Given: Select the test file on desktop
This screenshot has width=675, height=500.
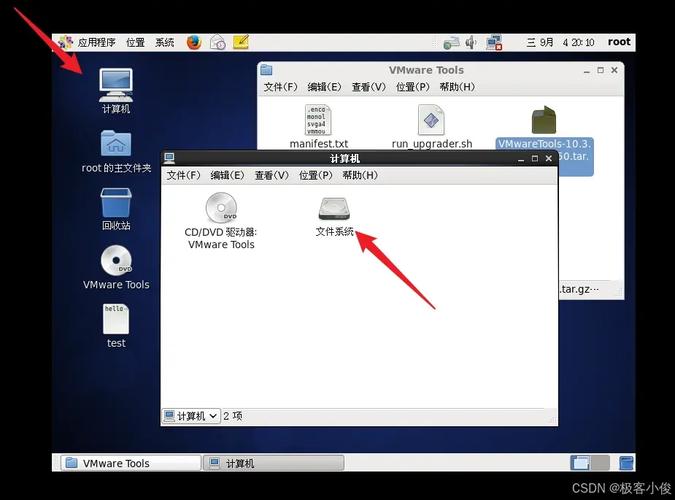Looking at the screenshot, I should point(116,326).
